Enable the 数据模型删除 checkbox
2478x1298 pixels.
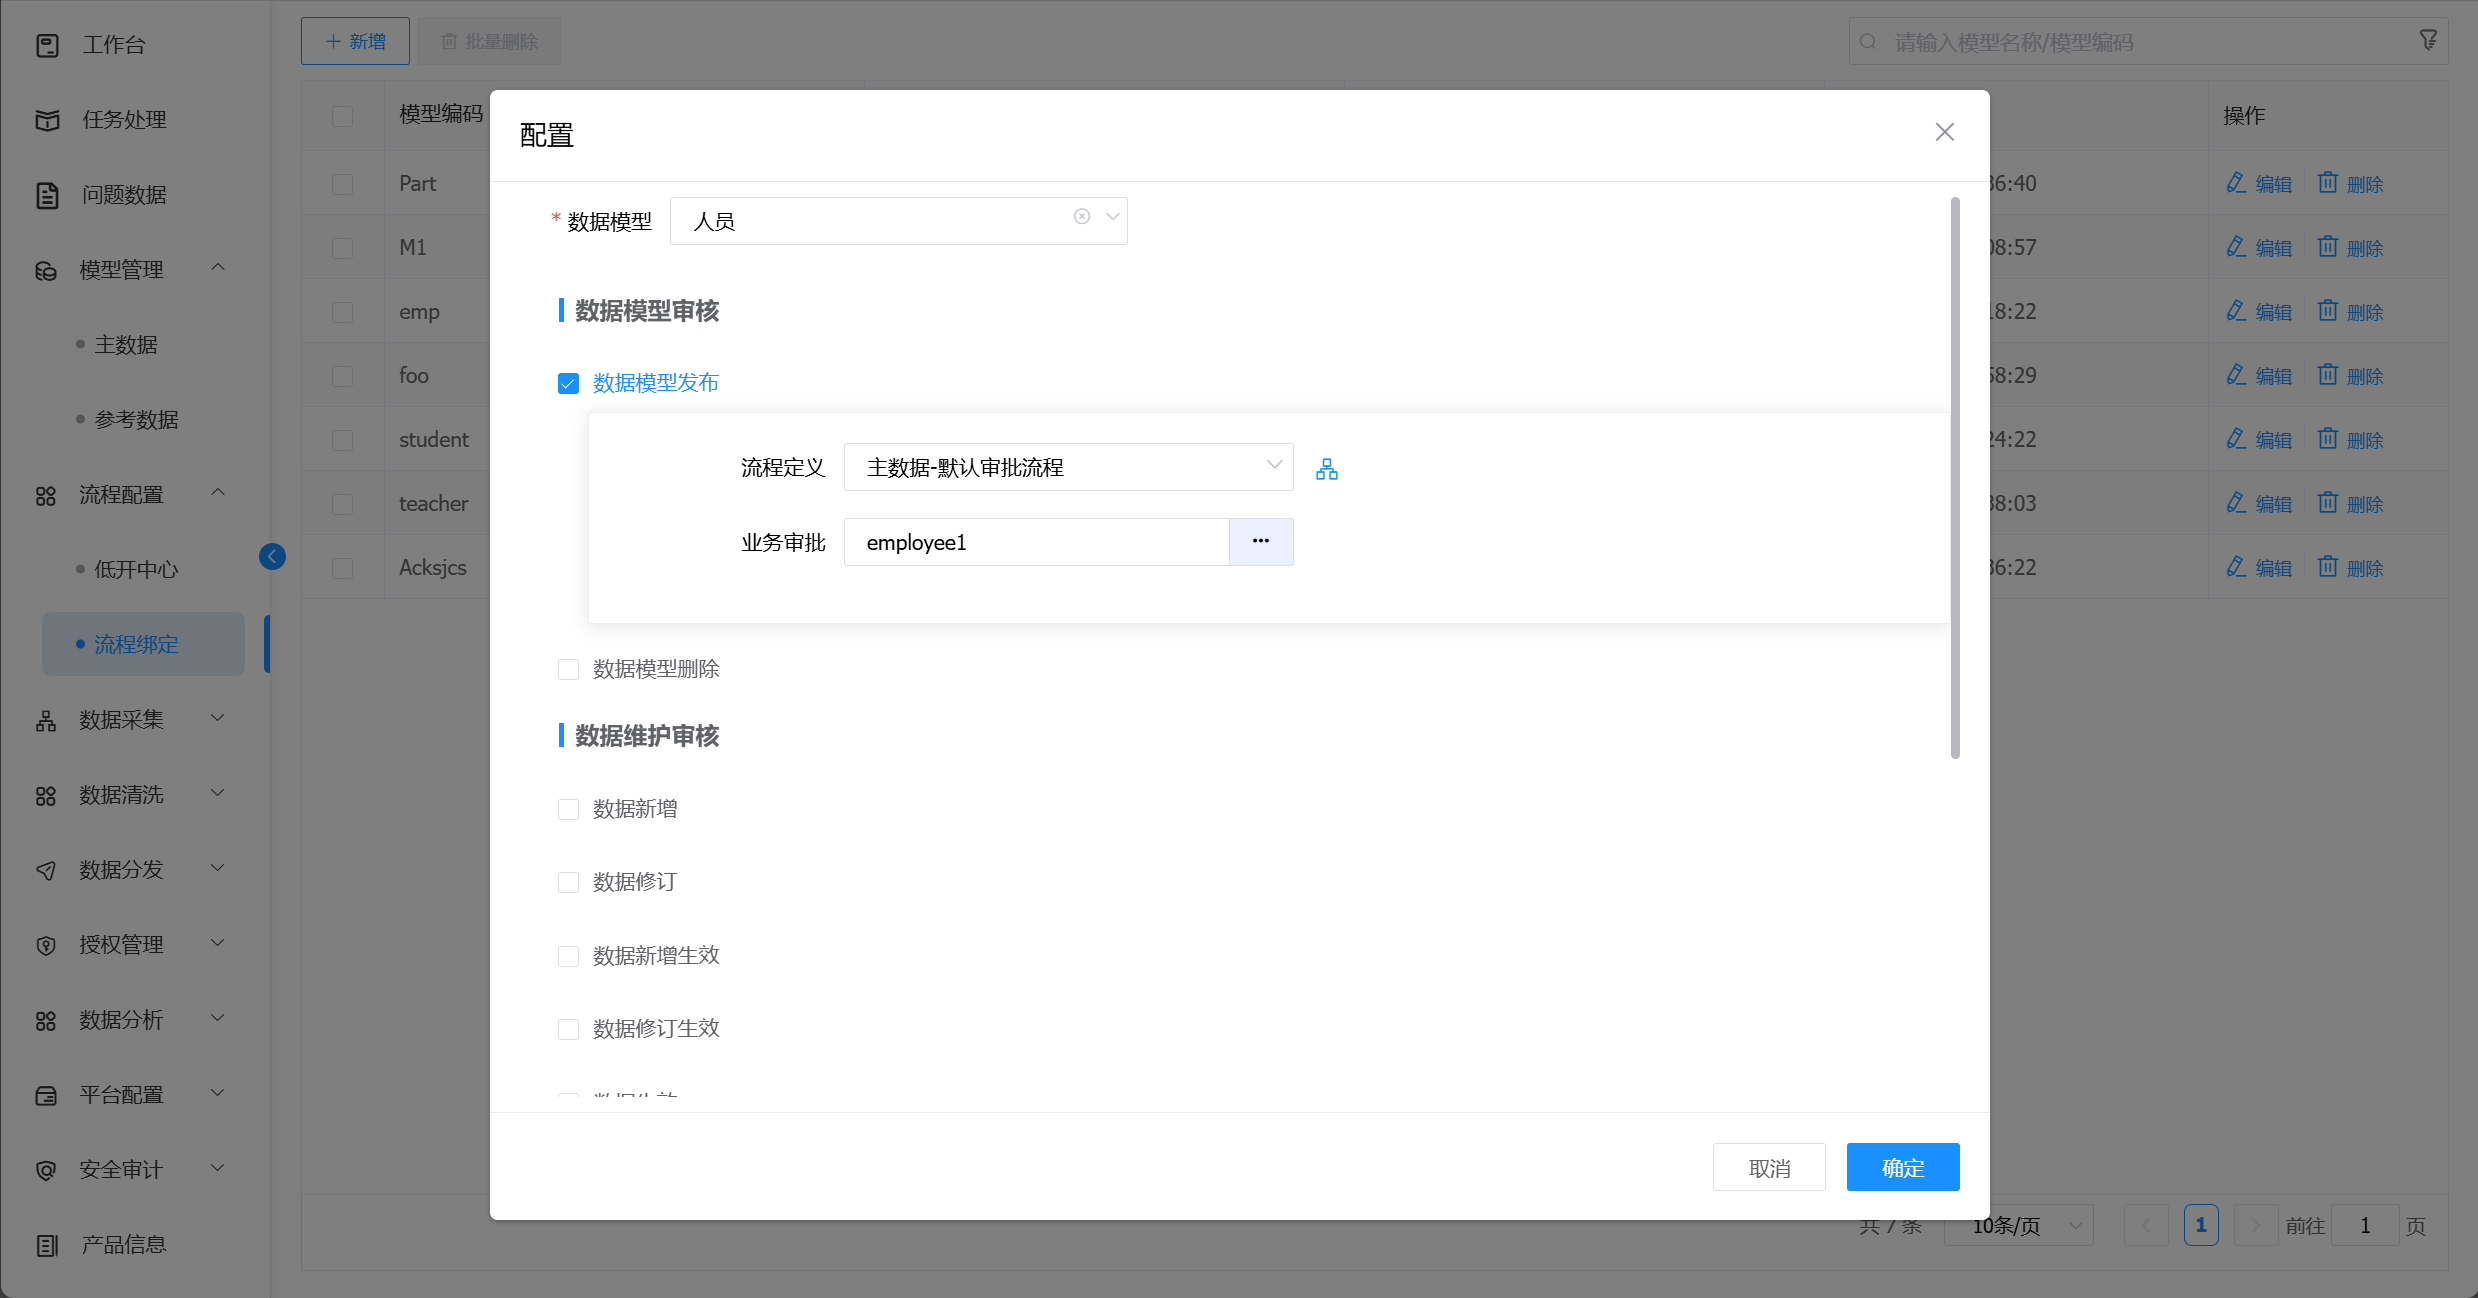pos(568,670)
